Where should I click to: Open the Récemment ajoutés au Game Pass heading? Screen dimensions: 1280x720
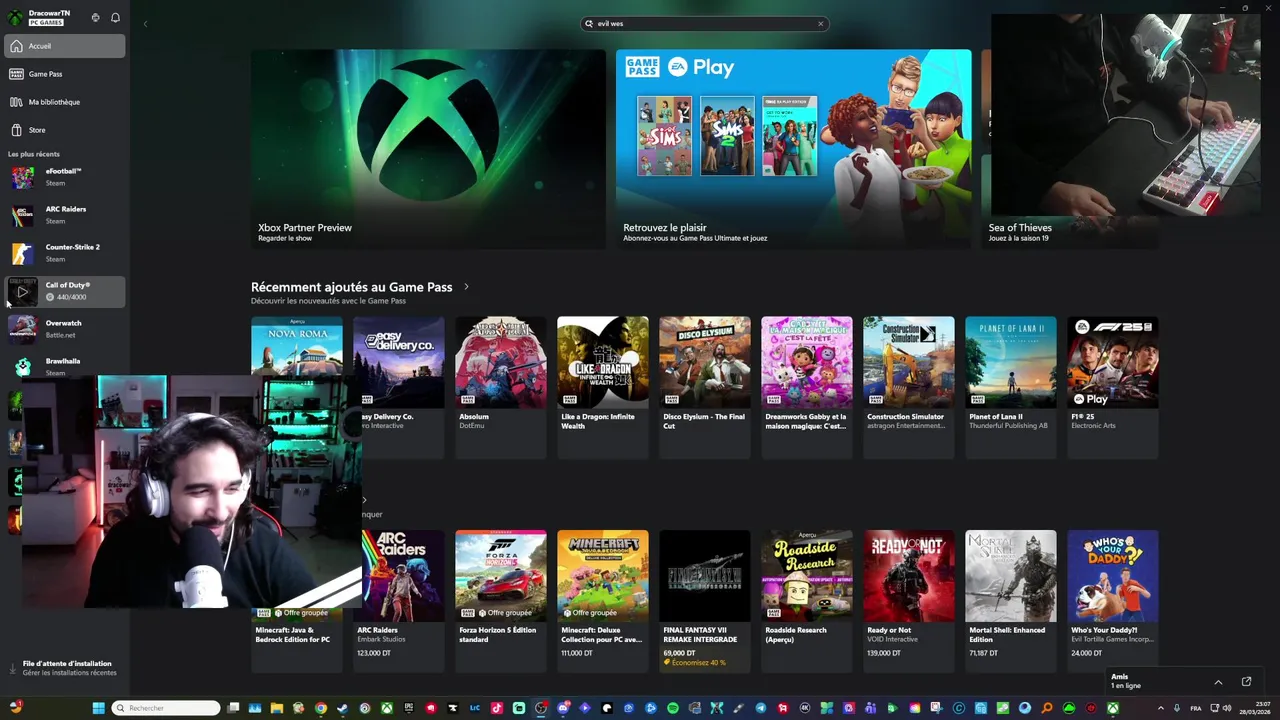352,287
